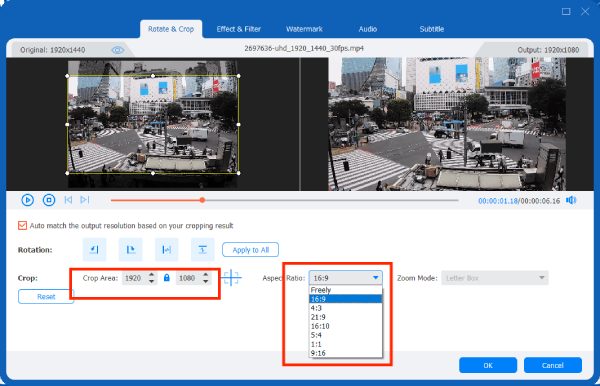Choose the 21:9 aspect ratio option
Screen dimensions: 600x386
point(345,317)
